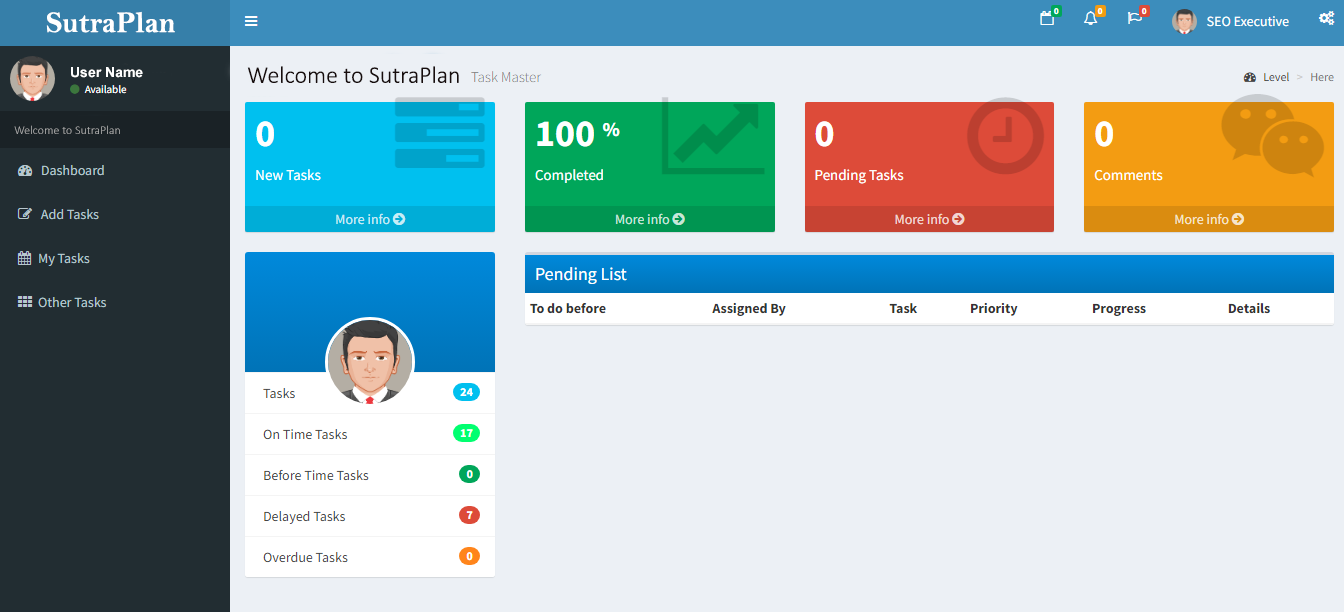Click the Other Tasks grid icon
The height and width of the screenshot is (612, 1344).
25,302
